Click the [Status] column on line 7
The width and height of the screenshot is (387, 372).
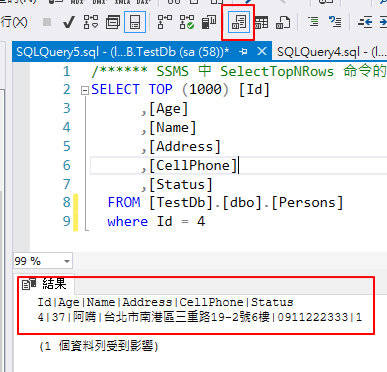180,185
